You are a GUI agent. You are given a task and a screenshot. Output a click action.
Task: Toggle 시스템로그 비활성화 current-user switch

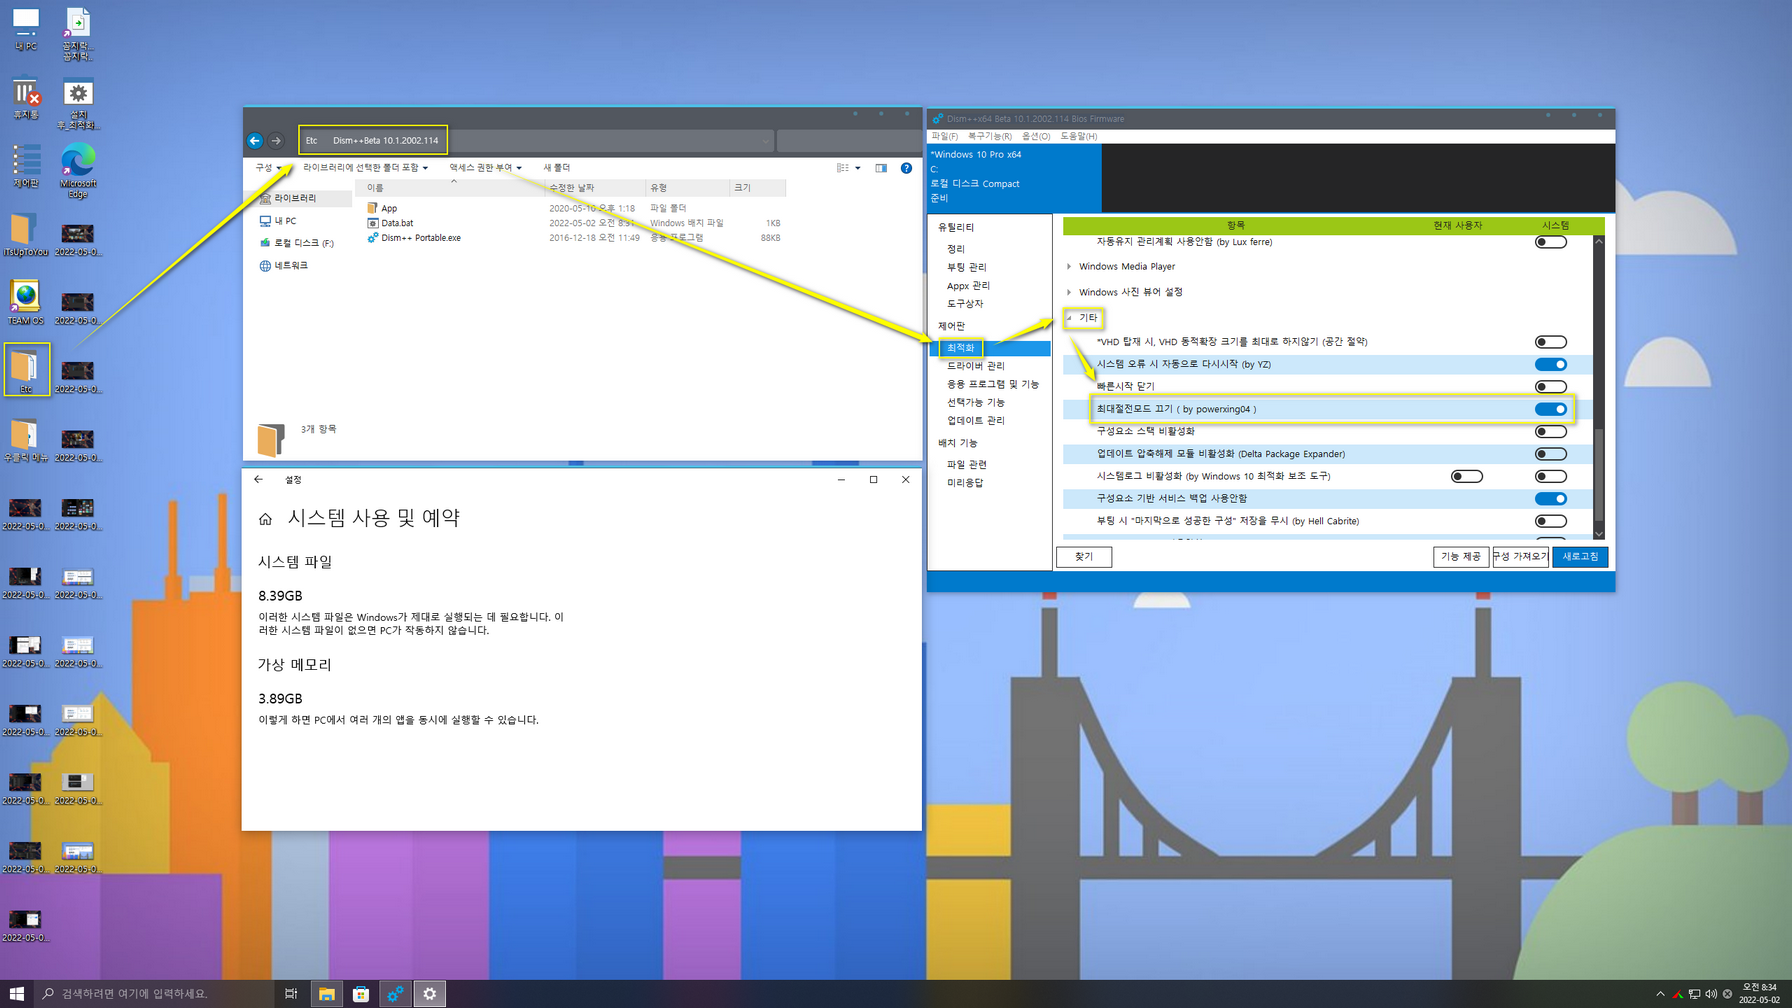(x=1466, y=477)
